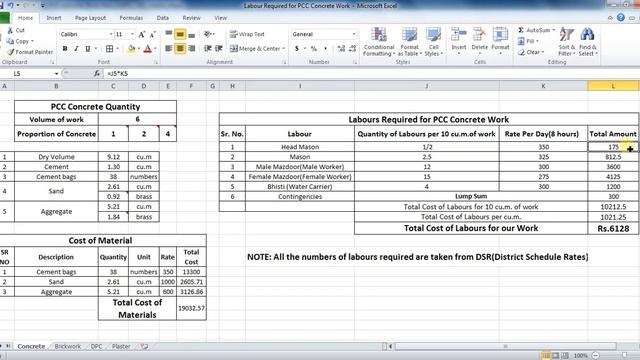Click the Borders icon
The height and width of the screenshot is (360, 640).
pos(109,49)
